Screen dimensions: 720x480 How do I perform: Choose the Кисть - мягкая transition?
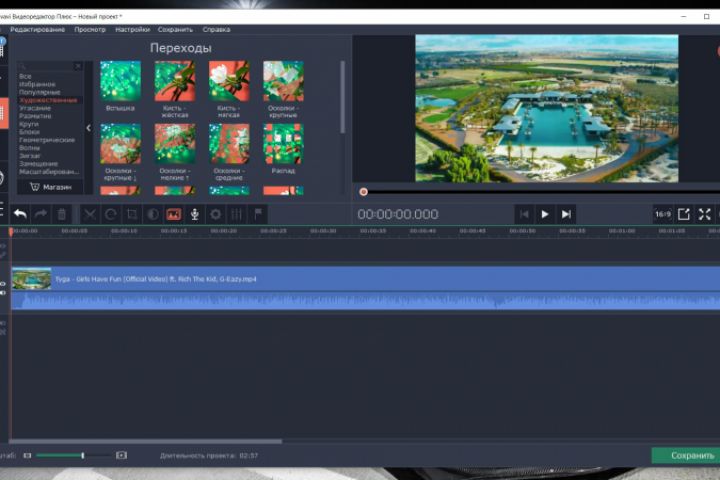click(x=229, y=81)
